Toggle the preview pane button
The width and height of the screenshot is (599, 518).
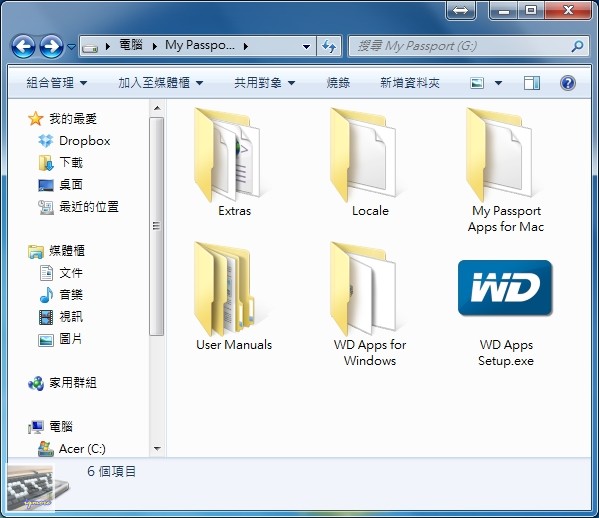point(531,83)
